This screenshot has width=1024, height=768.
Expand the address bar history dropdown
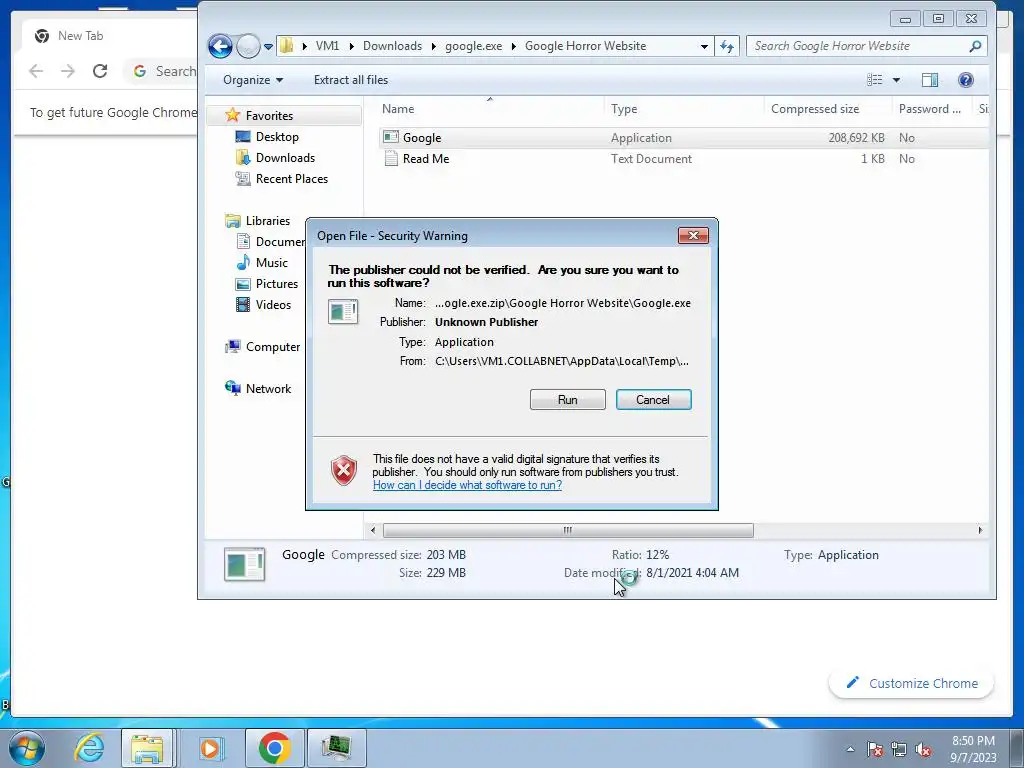click(704, 46)
